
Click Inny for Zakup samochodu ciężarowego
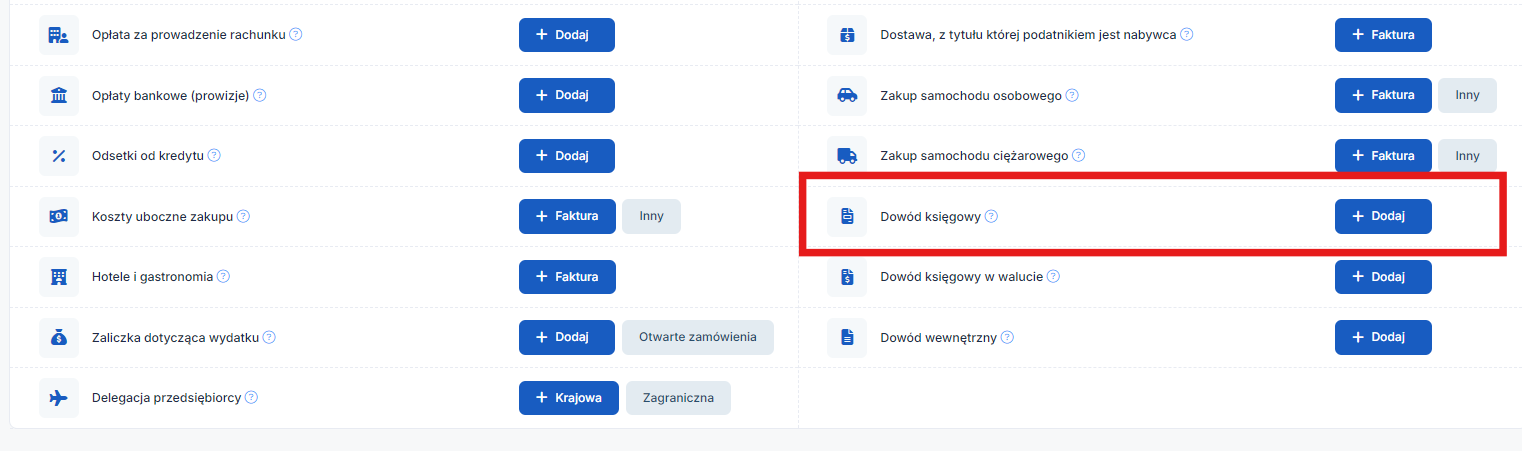tap(1466, 156)
